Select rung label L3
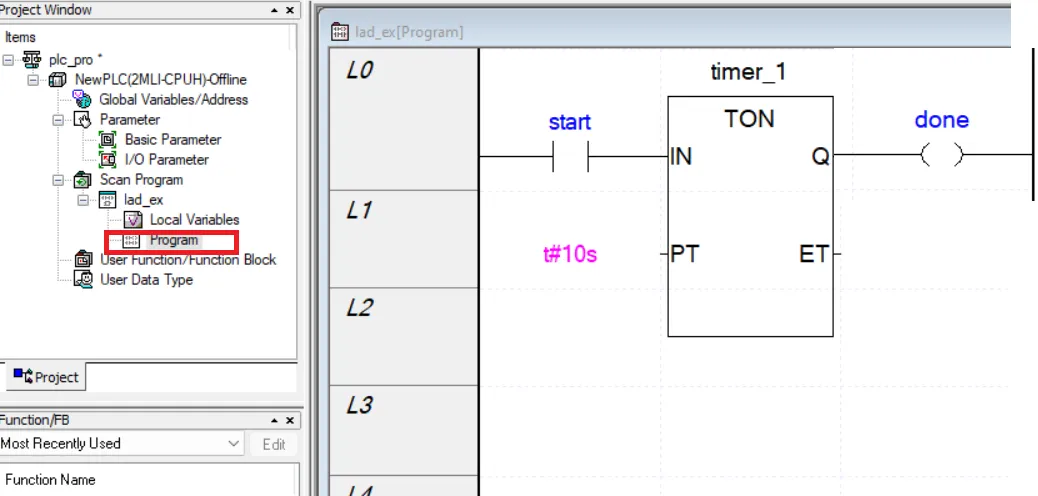 pyautogui.click(x=359, y=405)
